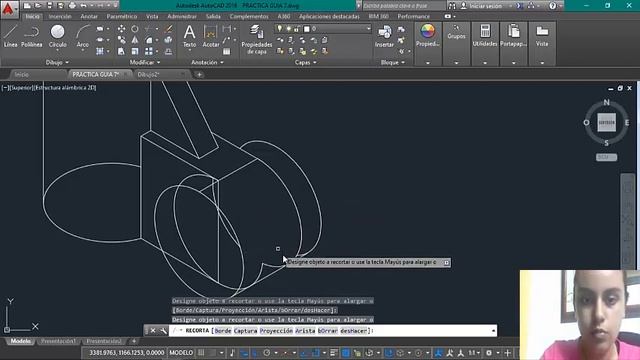Switch to the Insertar ribbon tab
Screen dimensions: 640x360
[60, 16]
